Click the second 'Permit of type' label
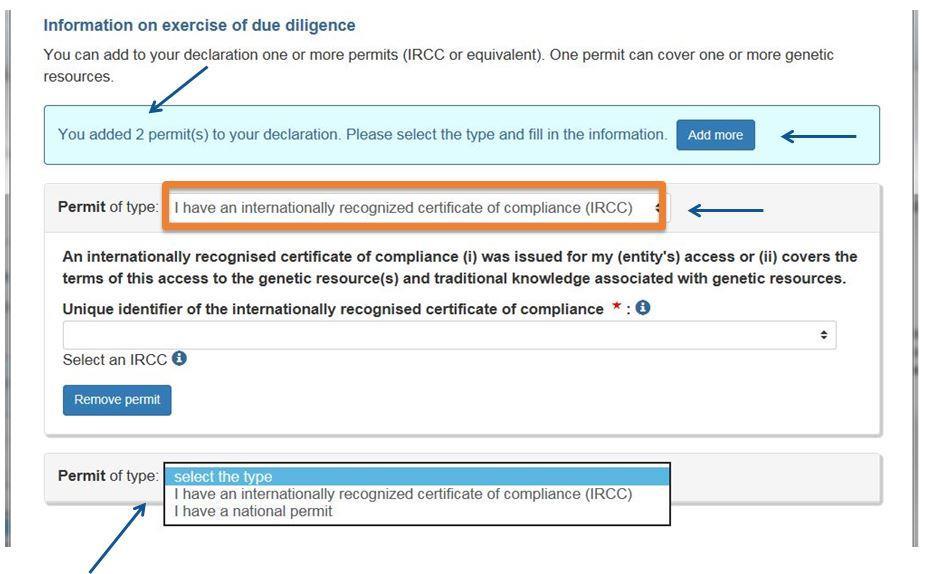This screenshot has width=926, height=574. click(x=108, y=476)
